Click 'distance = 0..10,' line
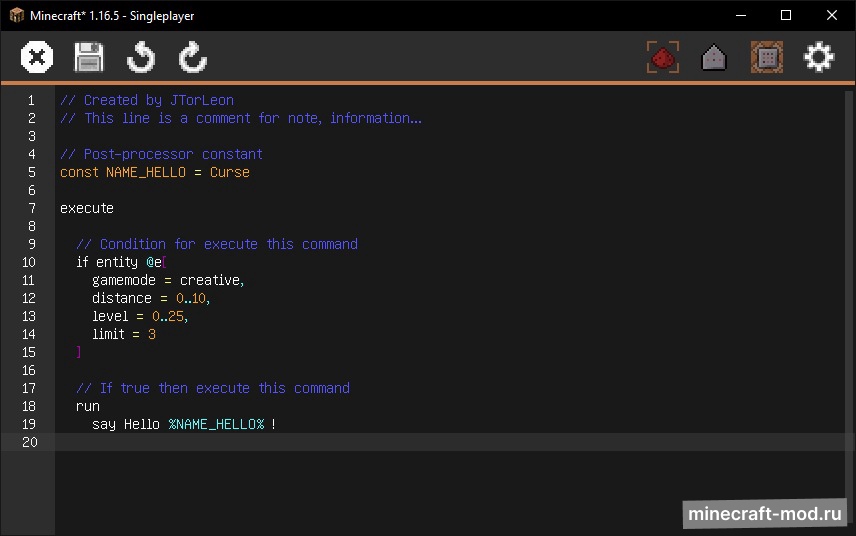This screenshot has width=856, height=536. point(151,299)
